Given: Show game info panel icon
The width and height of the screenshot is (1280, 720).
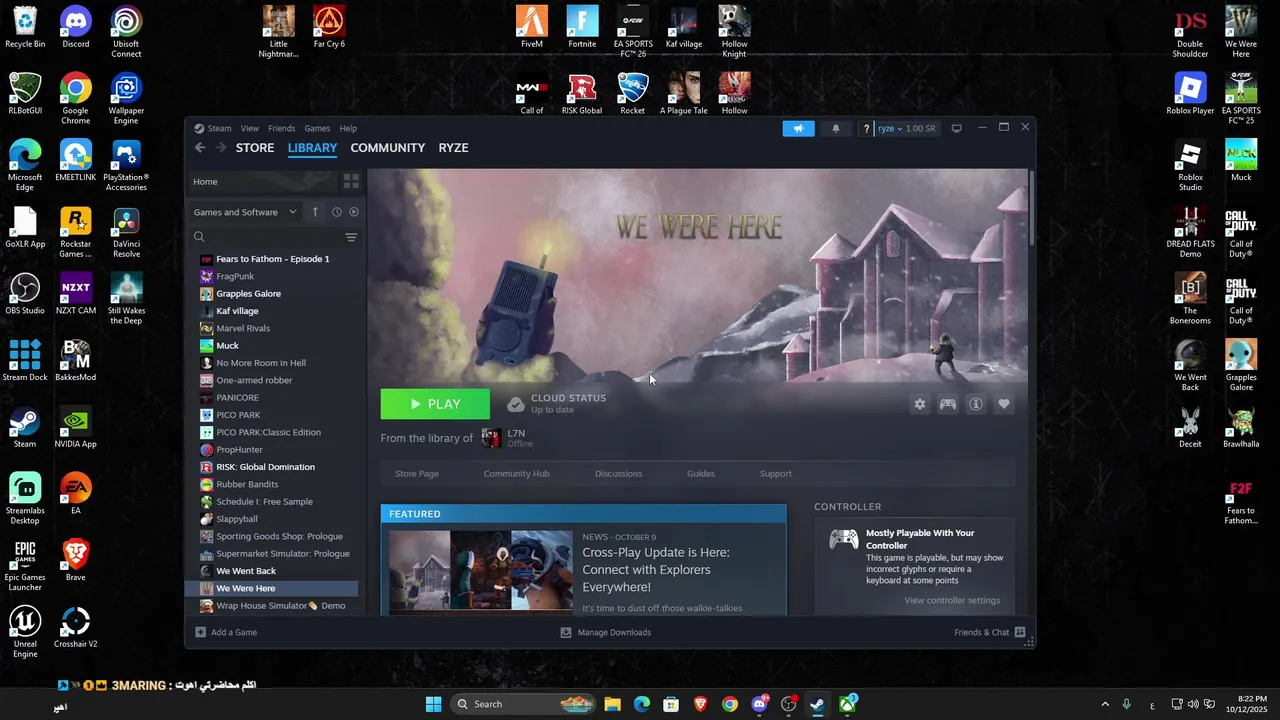Looking at the screenshot, I should coord(976,404).
